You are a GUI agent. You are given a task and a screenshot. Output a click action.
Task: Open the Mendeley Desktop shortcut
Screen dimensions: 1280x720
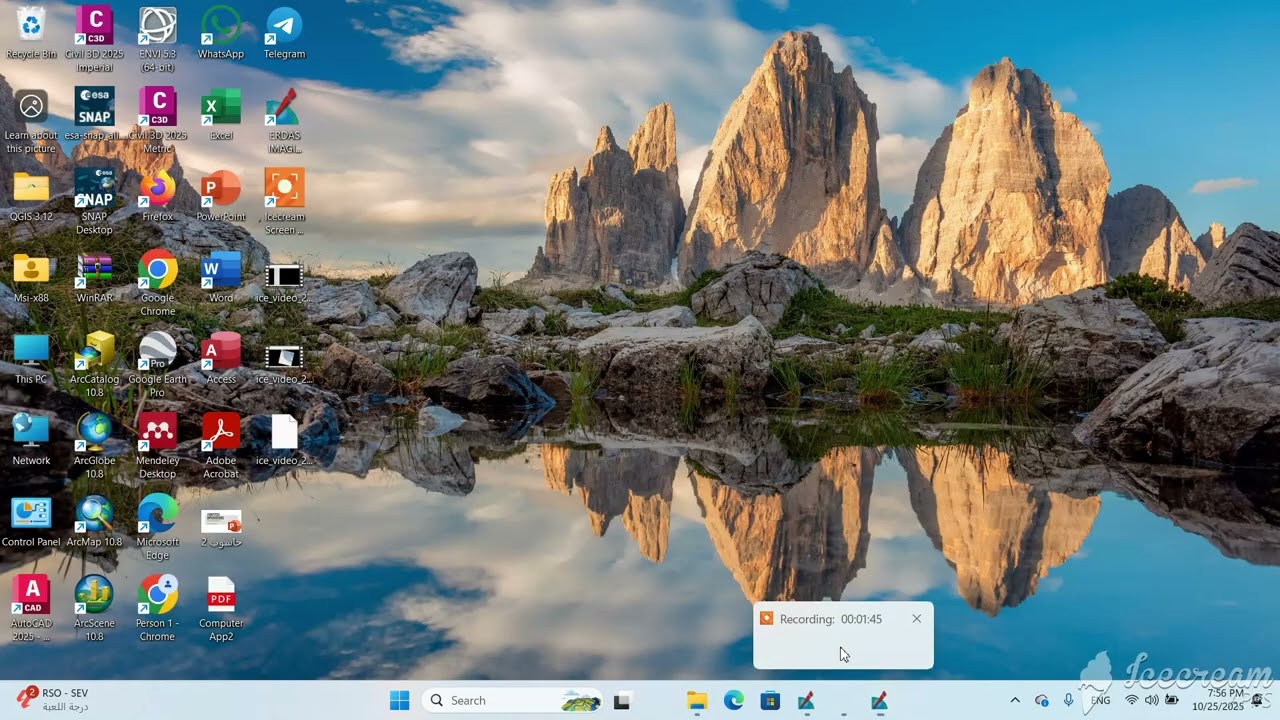pyautogui.click(x=157, y=446)
